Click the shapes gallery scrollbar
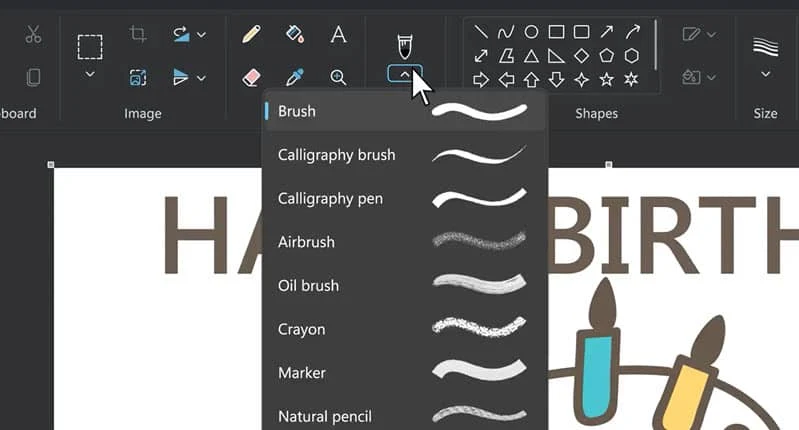Viewport: 799px width, 430px height. click(x=655, y=45)
